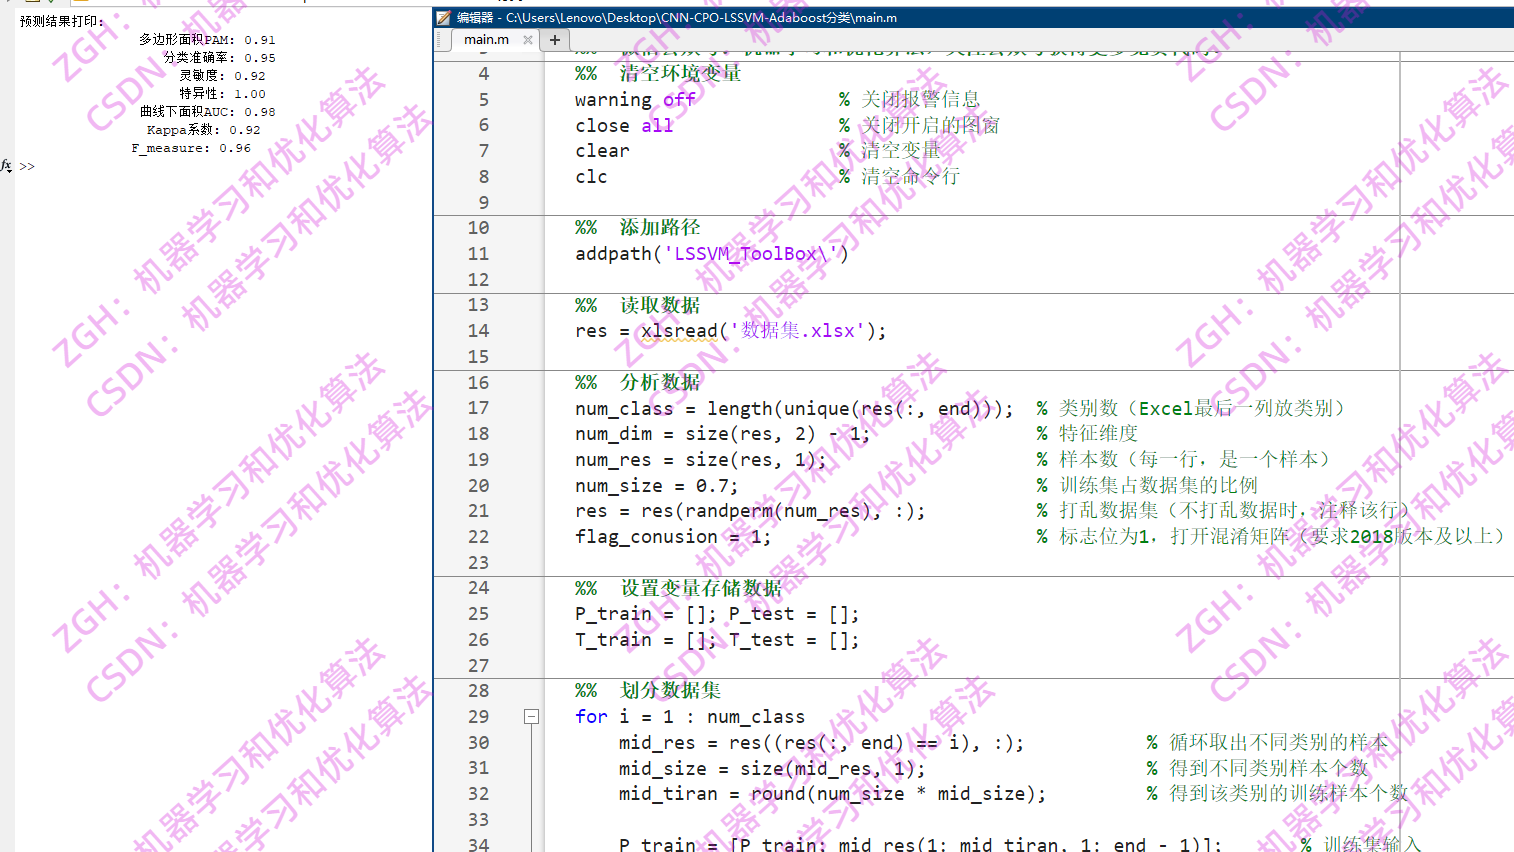Click the '特异性: 1.00' output line

point(222,94)
